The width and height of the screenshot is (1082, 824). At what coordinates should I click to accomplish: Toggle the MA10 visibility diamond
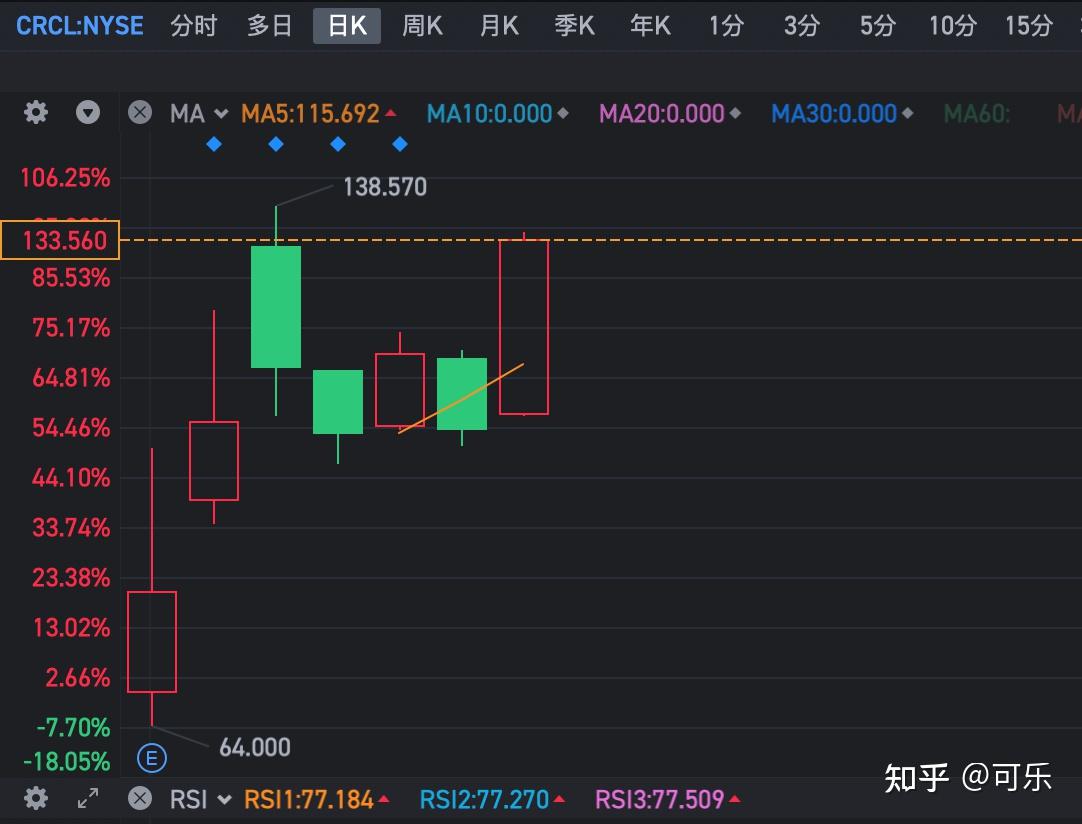coord(561,113)
